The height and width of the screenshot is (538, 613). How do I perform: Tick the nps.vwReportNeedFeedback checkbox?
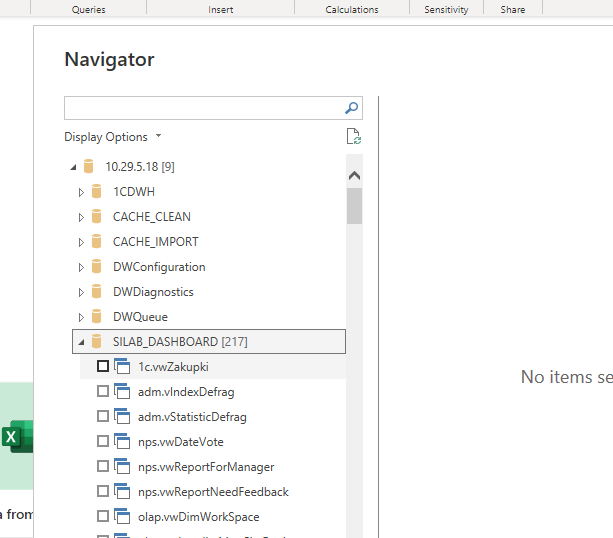tap(103, 491)
